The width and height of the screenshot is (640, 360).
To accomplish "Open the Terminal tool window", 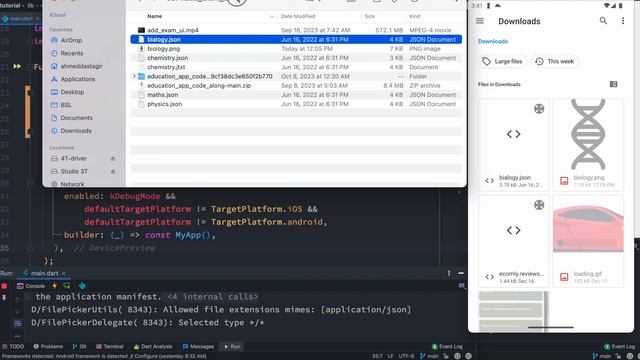I will 109,347.
